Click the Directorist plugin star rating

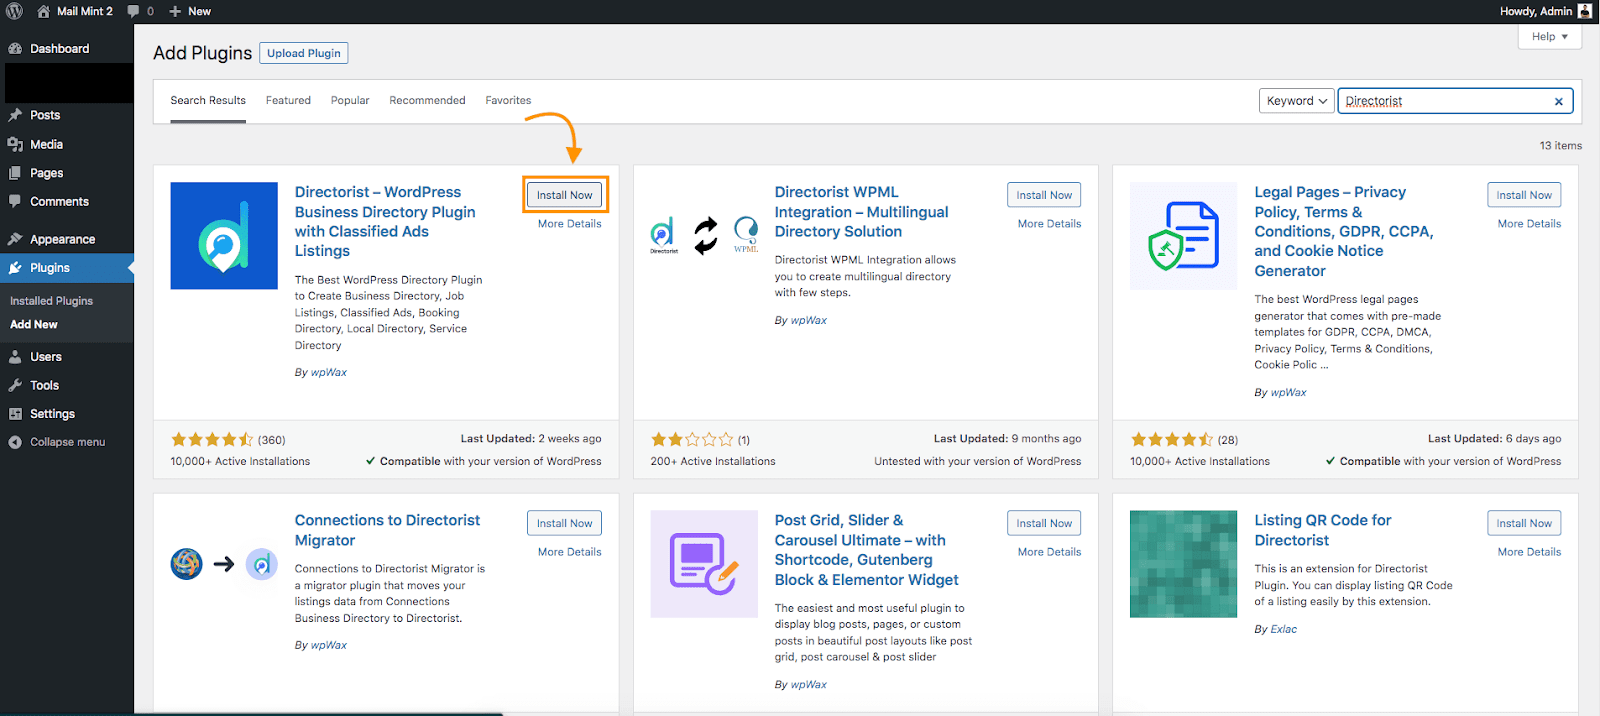[211, 439]
